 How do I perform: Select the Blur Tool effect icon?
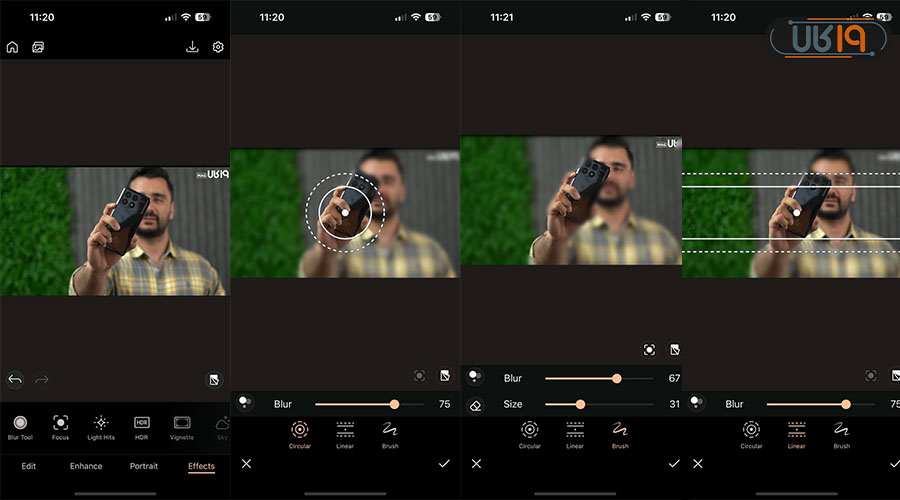[x=20, y=423]
